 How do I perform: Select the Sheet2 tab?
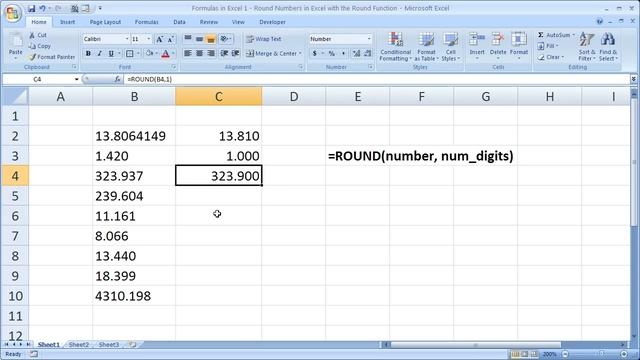(79, 345)
